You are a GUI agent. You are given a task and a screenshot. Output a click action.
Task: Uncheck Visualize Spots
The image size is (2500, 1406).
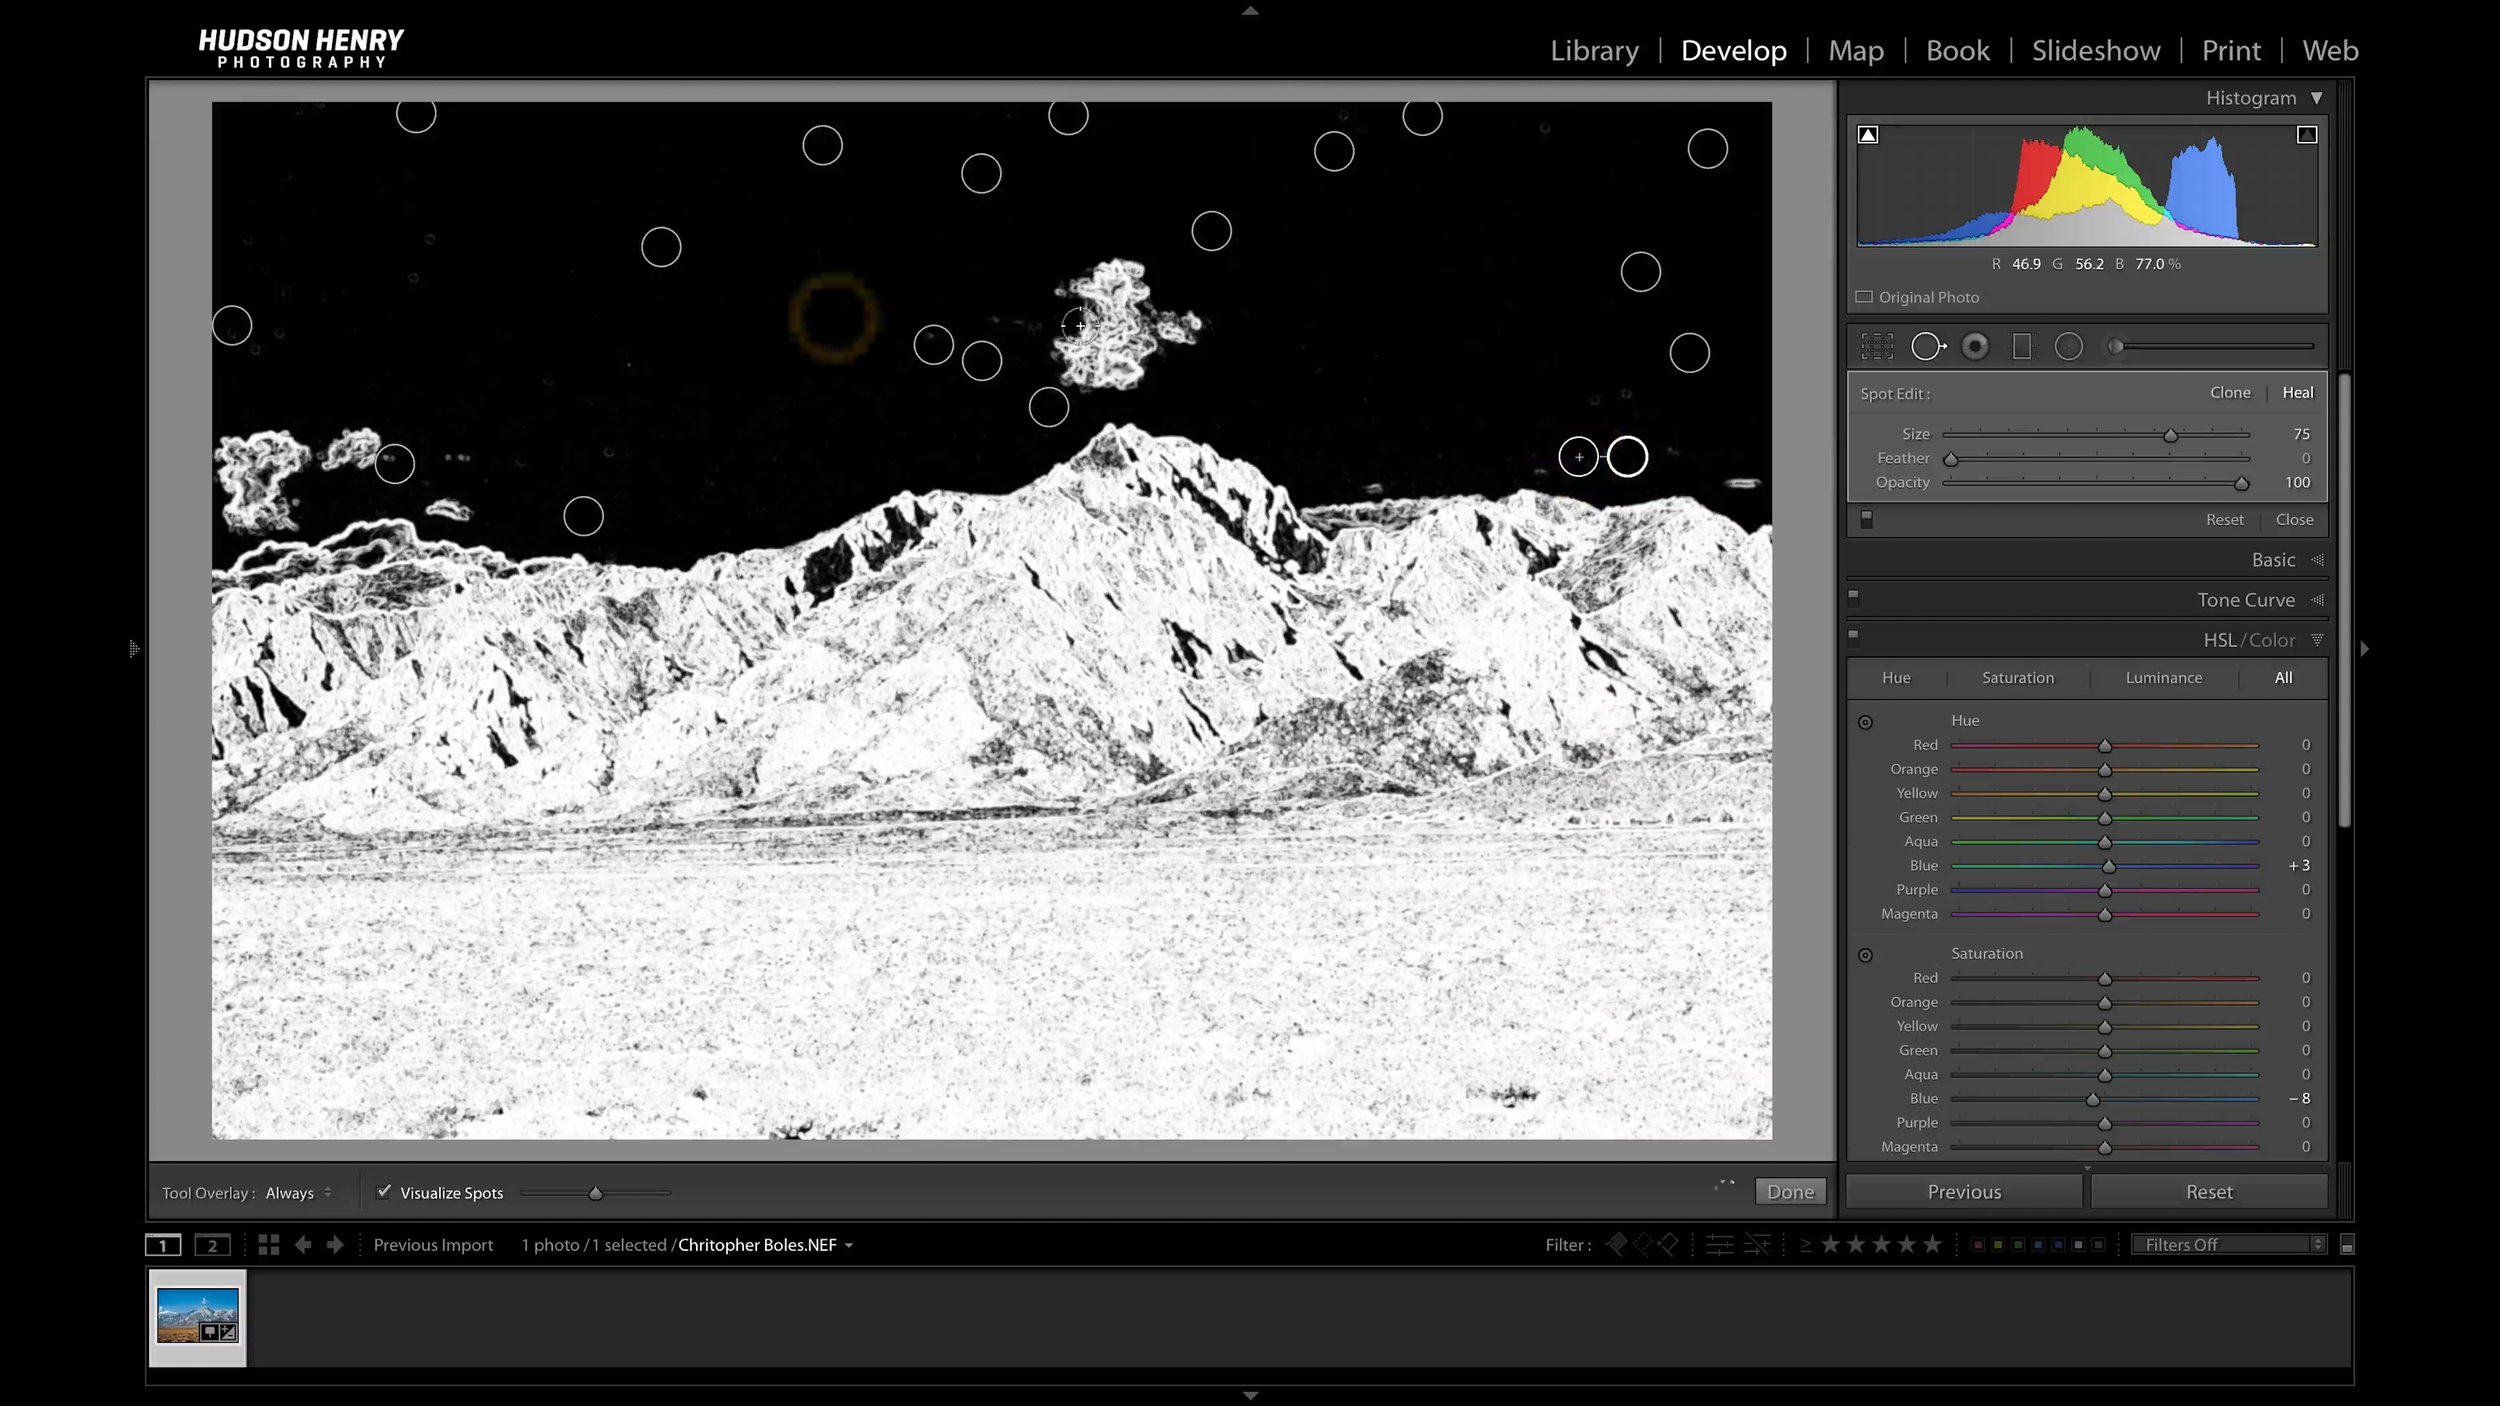383,1192
